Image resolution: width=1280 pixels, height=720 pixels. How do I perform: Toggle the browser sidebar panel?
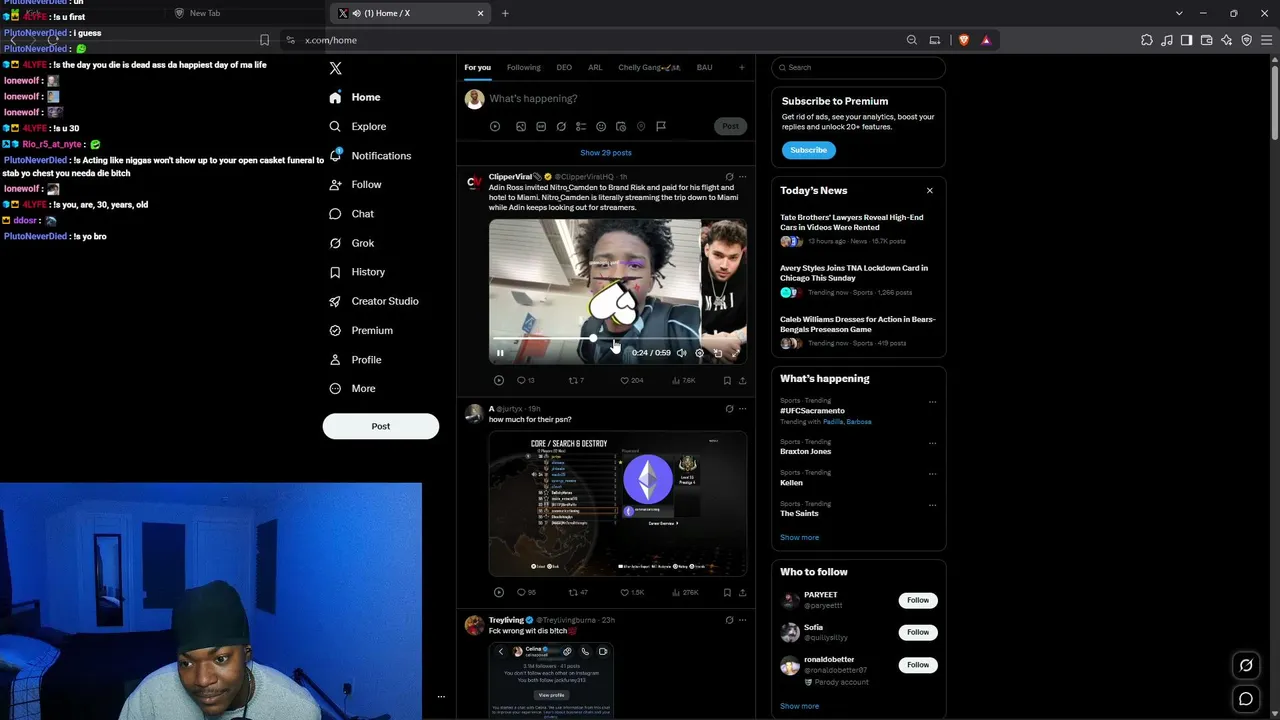click(x=1186, y=40)
